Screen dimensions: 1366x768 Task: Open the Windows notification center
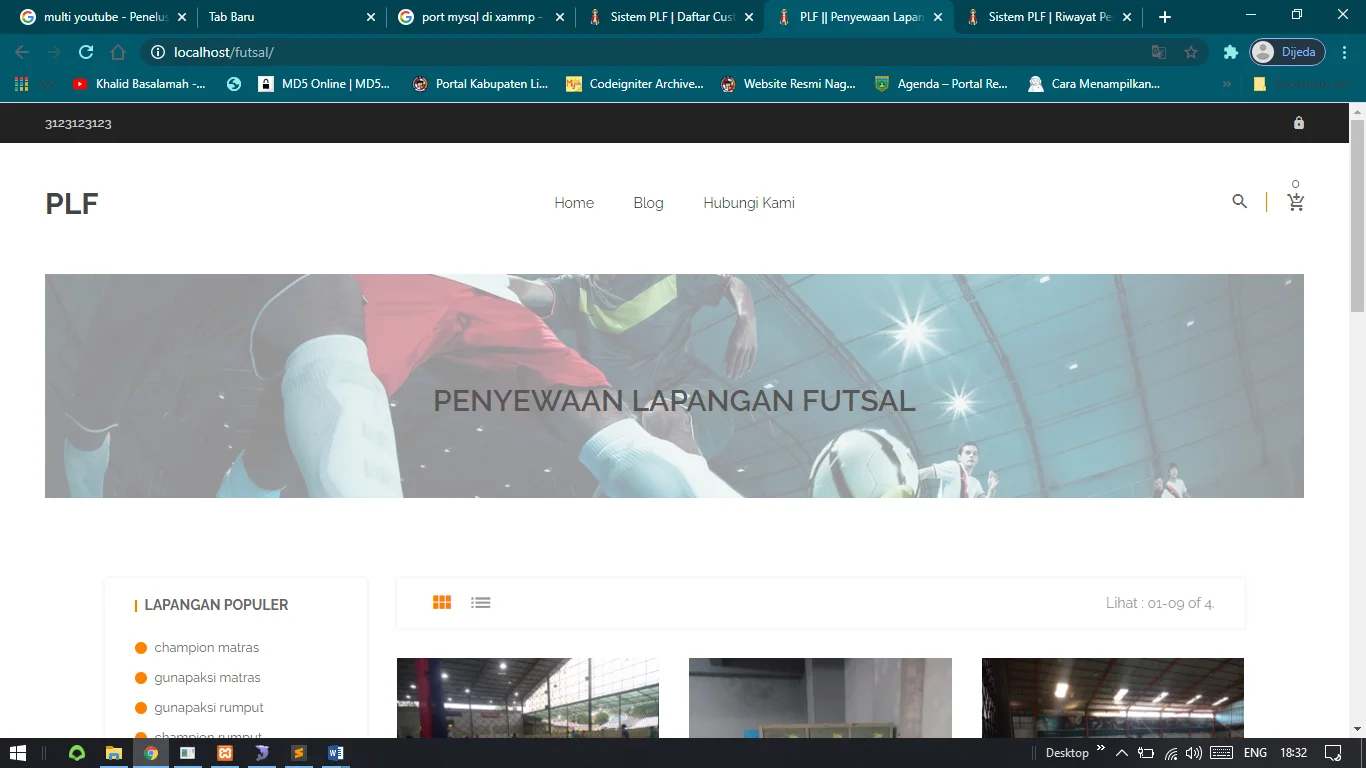(1333, 753)
